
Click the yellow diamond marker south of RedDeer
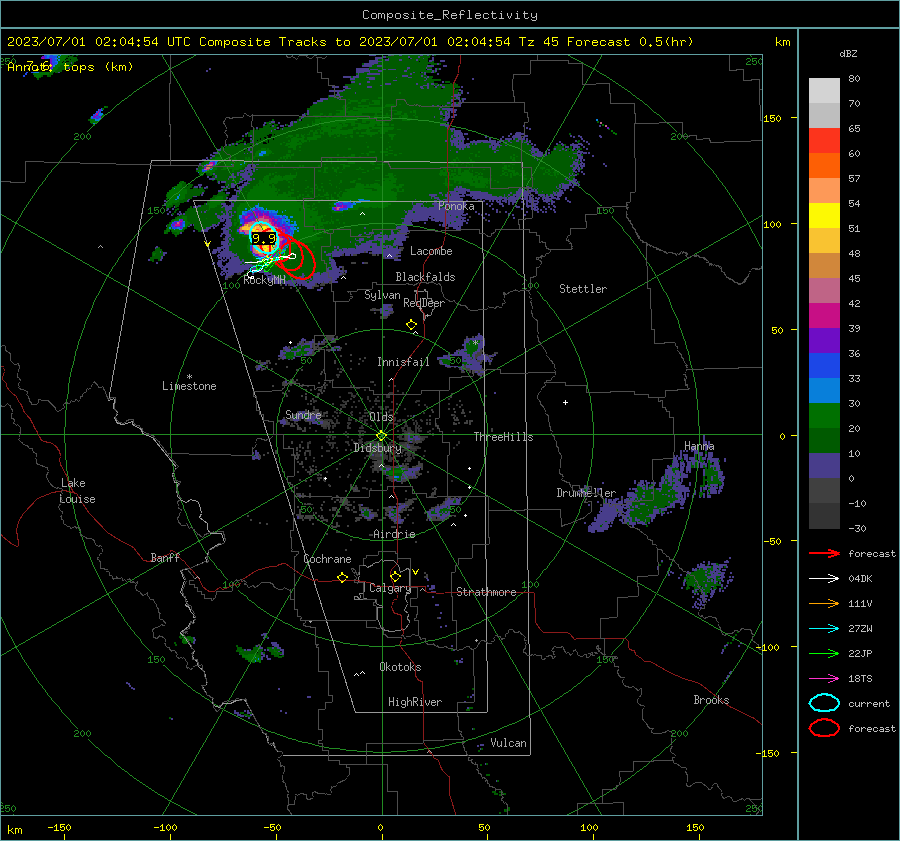(411, 325)
